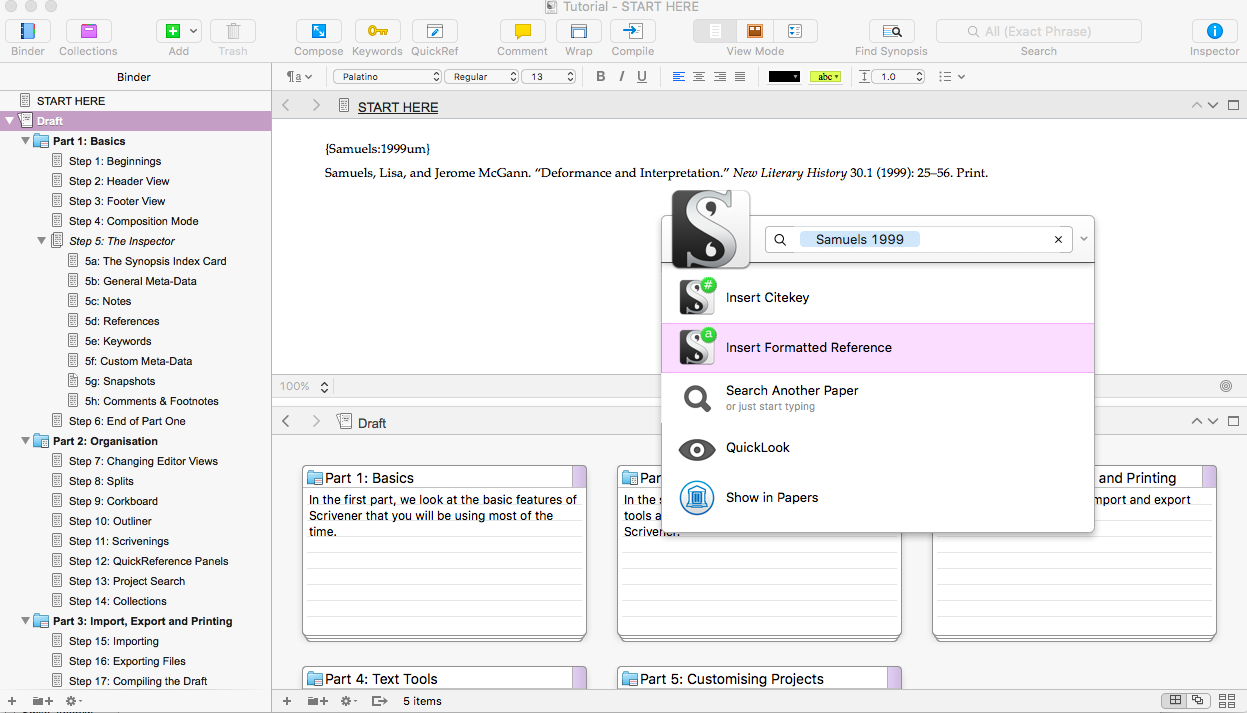
Task: Click the Compile toolbar icon
Action: pyautogui.click(x=632, y=32)
